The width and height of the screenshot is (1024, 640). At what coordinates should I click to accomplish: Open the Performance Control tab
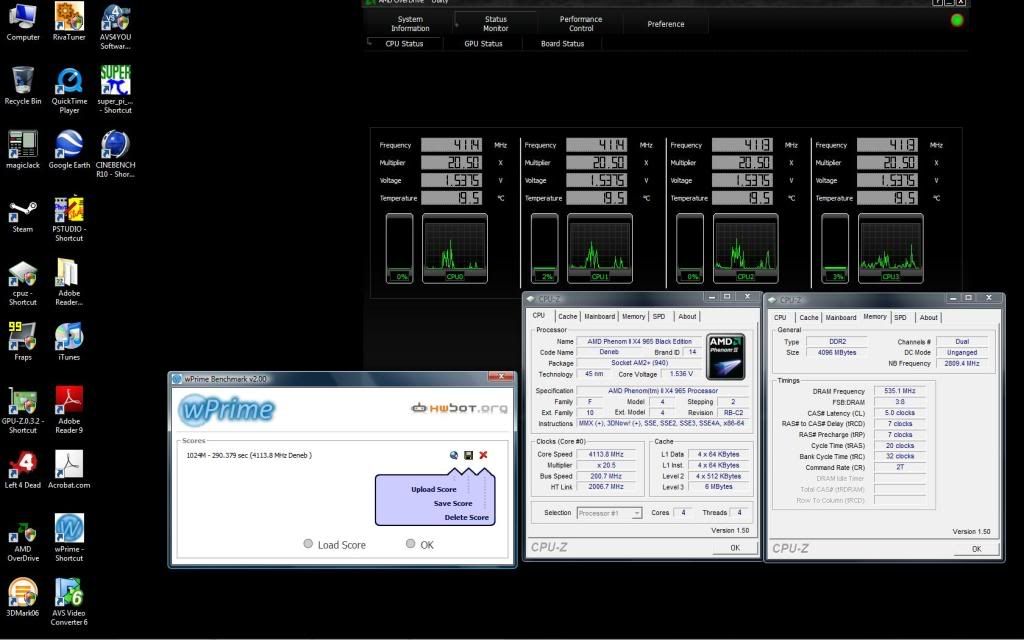coord(581,24)
